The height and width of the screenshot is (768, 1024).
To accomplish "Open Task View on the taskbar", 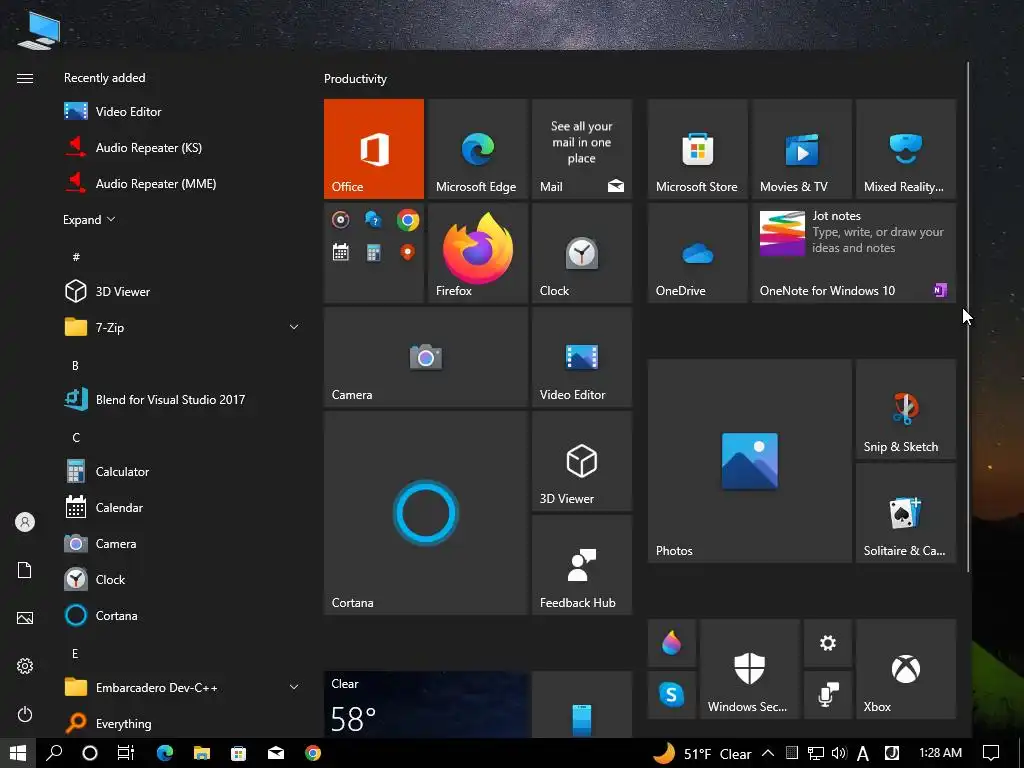I will pos(125,753).
